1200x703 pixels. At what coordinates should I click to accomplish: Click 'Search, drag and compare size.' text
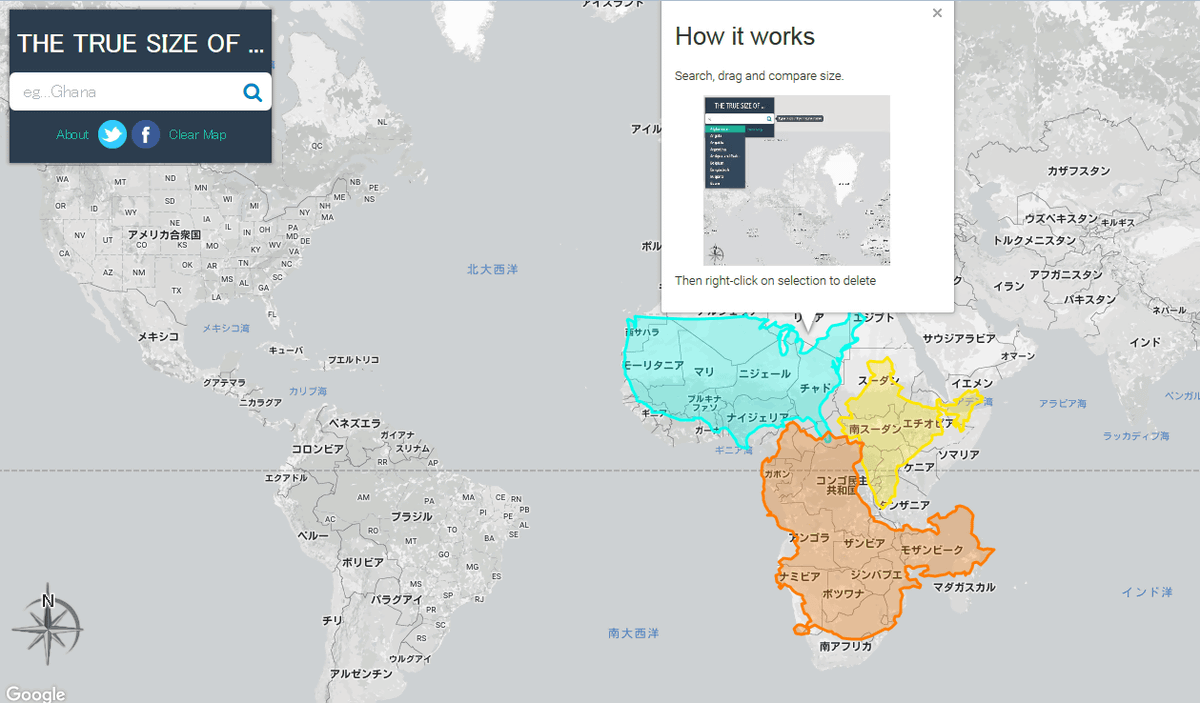coord(759,75)
